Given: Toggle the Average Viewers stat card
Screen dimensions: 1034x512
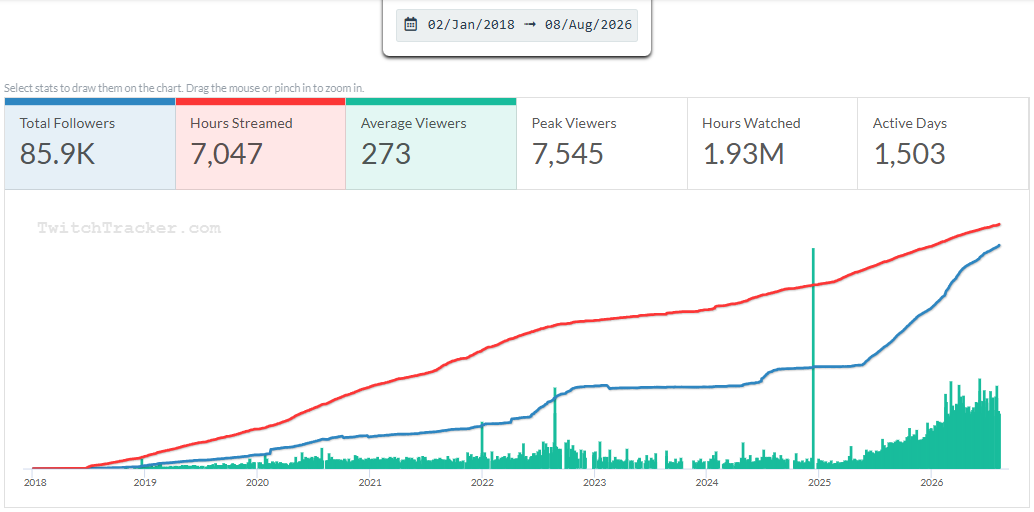Looking at the screenshot, I should pyautogui.click(x=431, y=144).
